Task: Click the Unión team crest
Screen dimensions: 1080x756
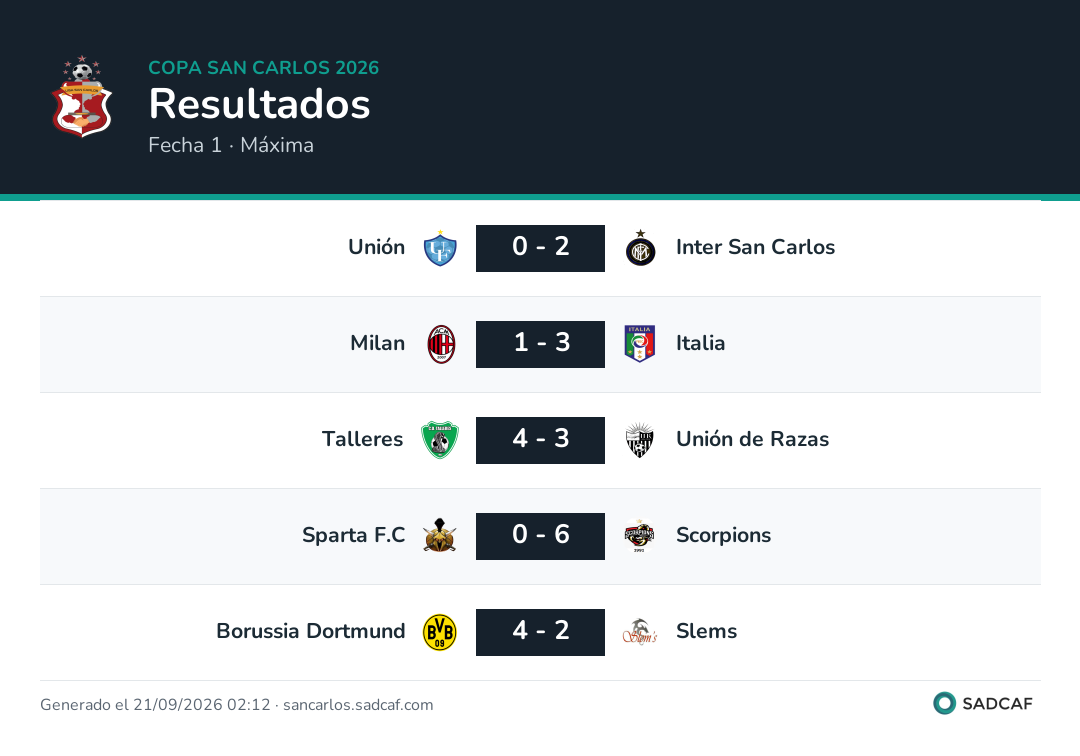Action: point(440,249)
